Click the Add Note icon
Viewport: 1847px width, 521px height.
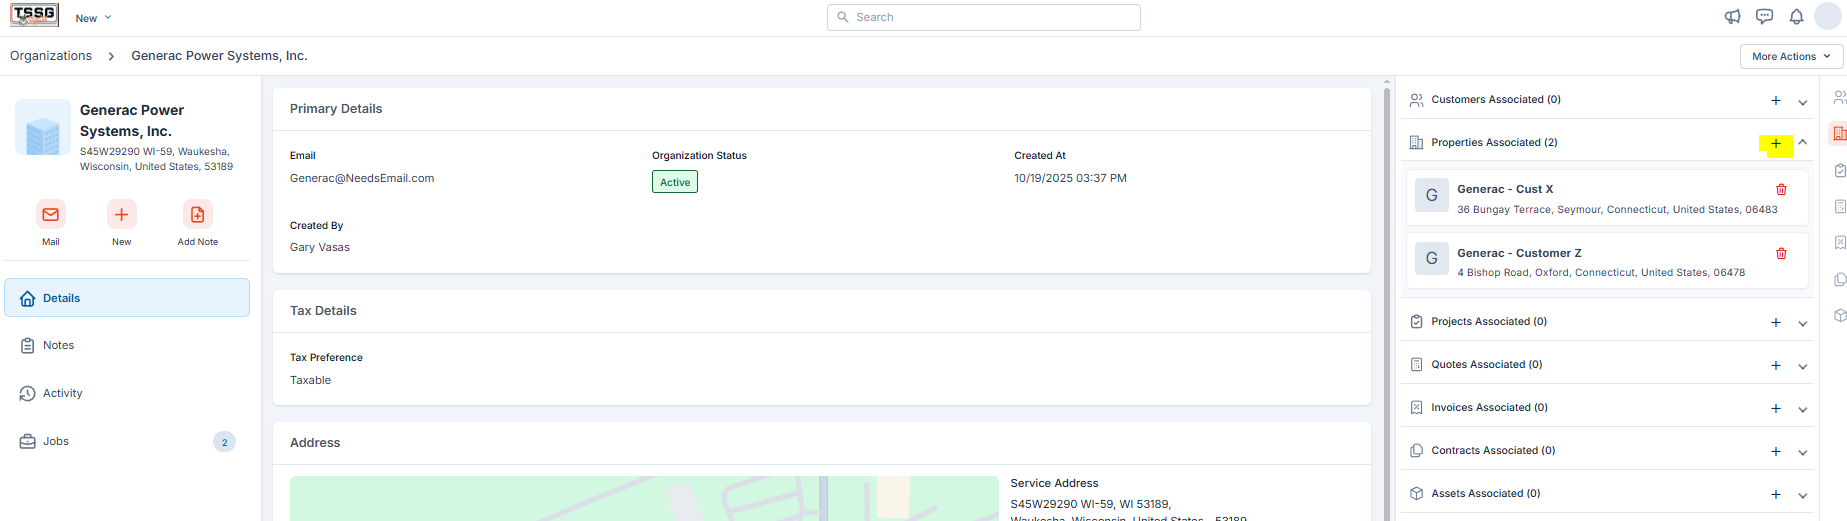click(x=197, y=215)
